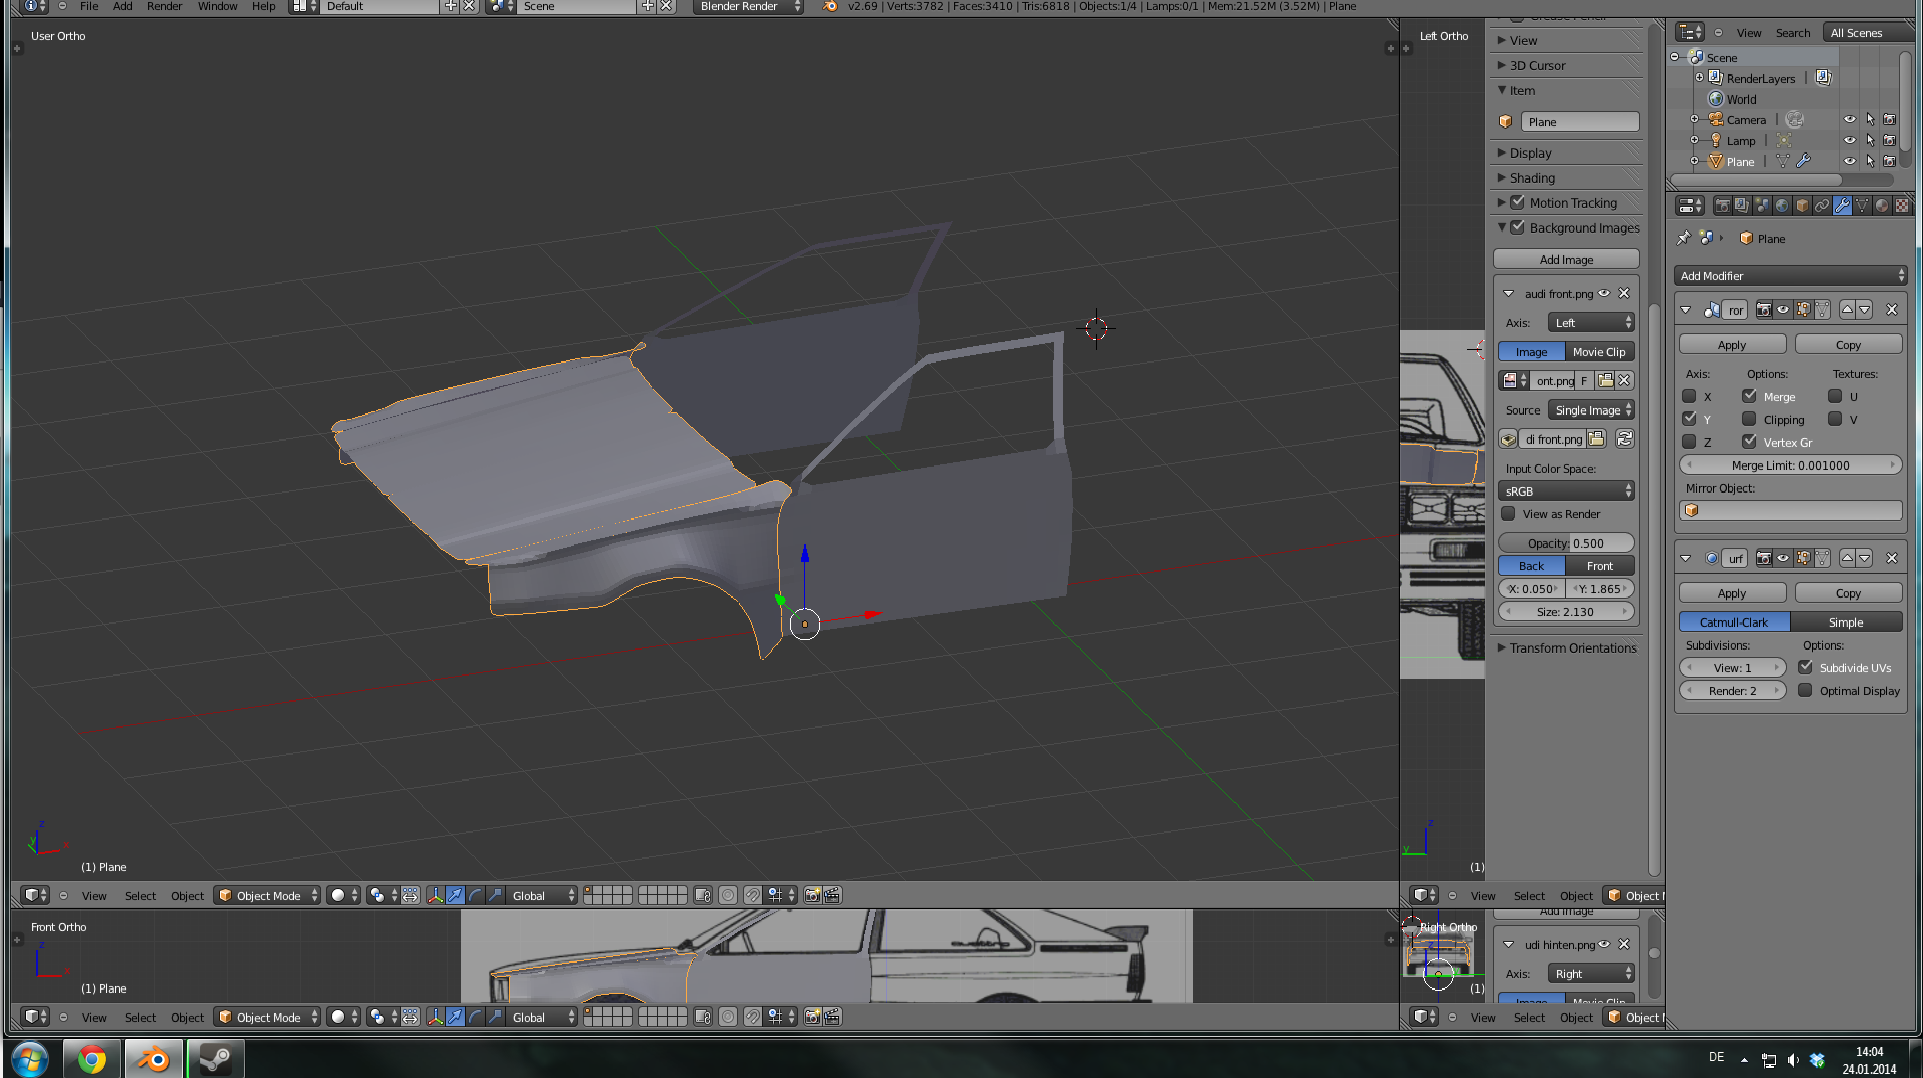
Task: Open sRGB input color space dropdown
Action: point(1566,491)
